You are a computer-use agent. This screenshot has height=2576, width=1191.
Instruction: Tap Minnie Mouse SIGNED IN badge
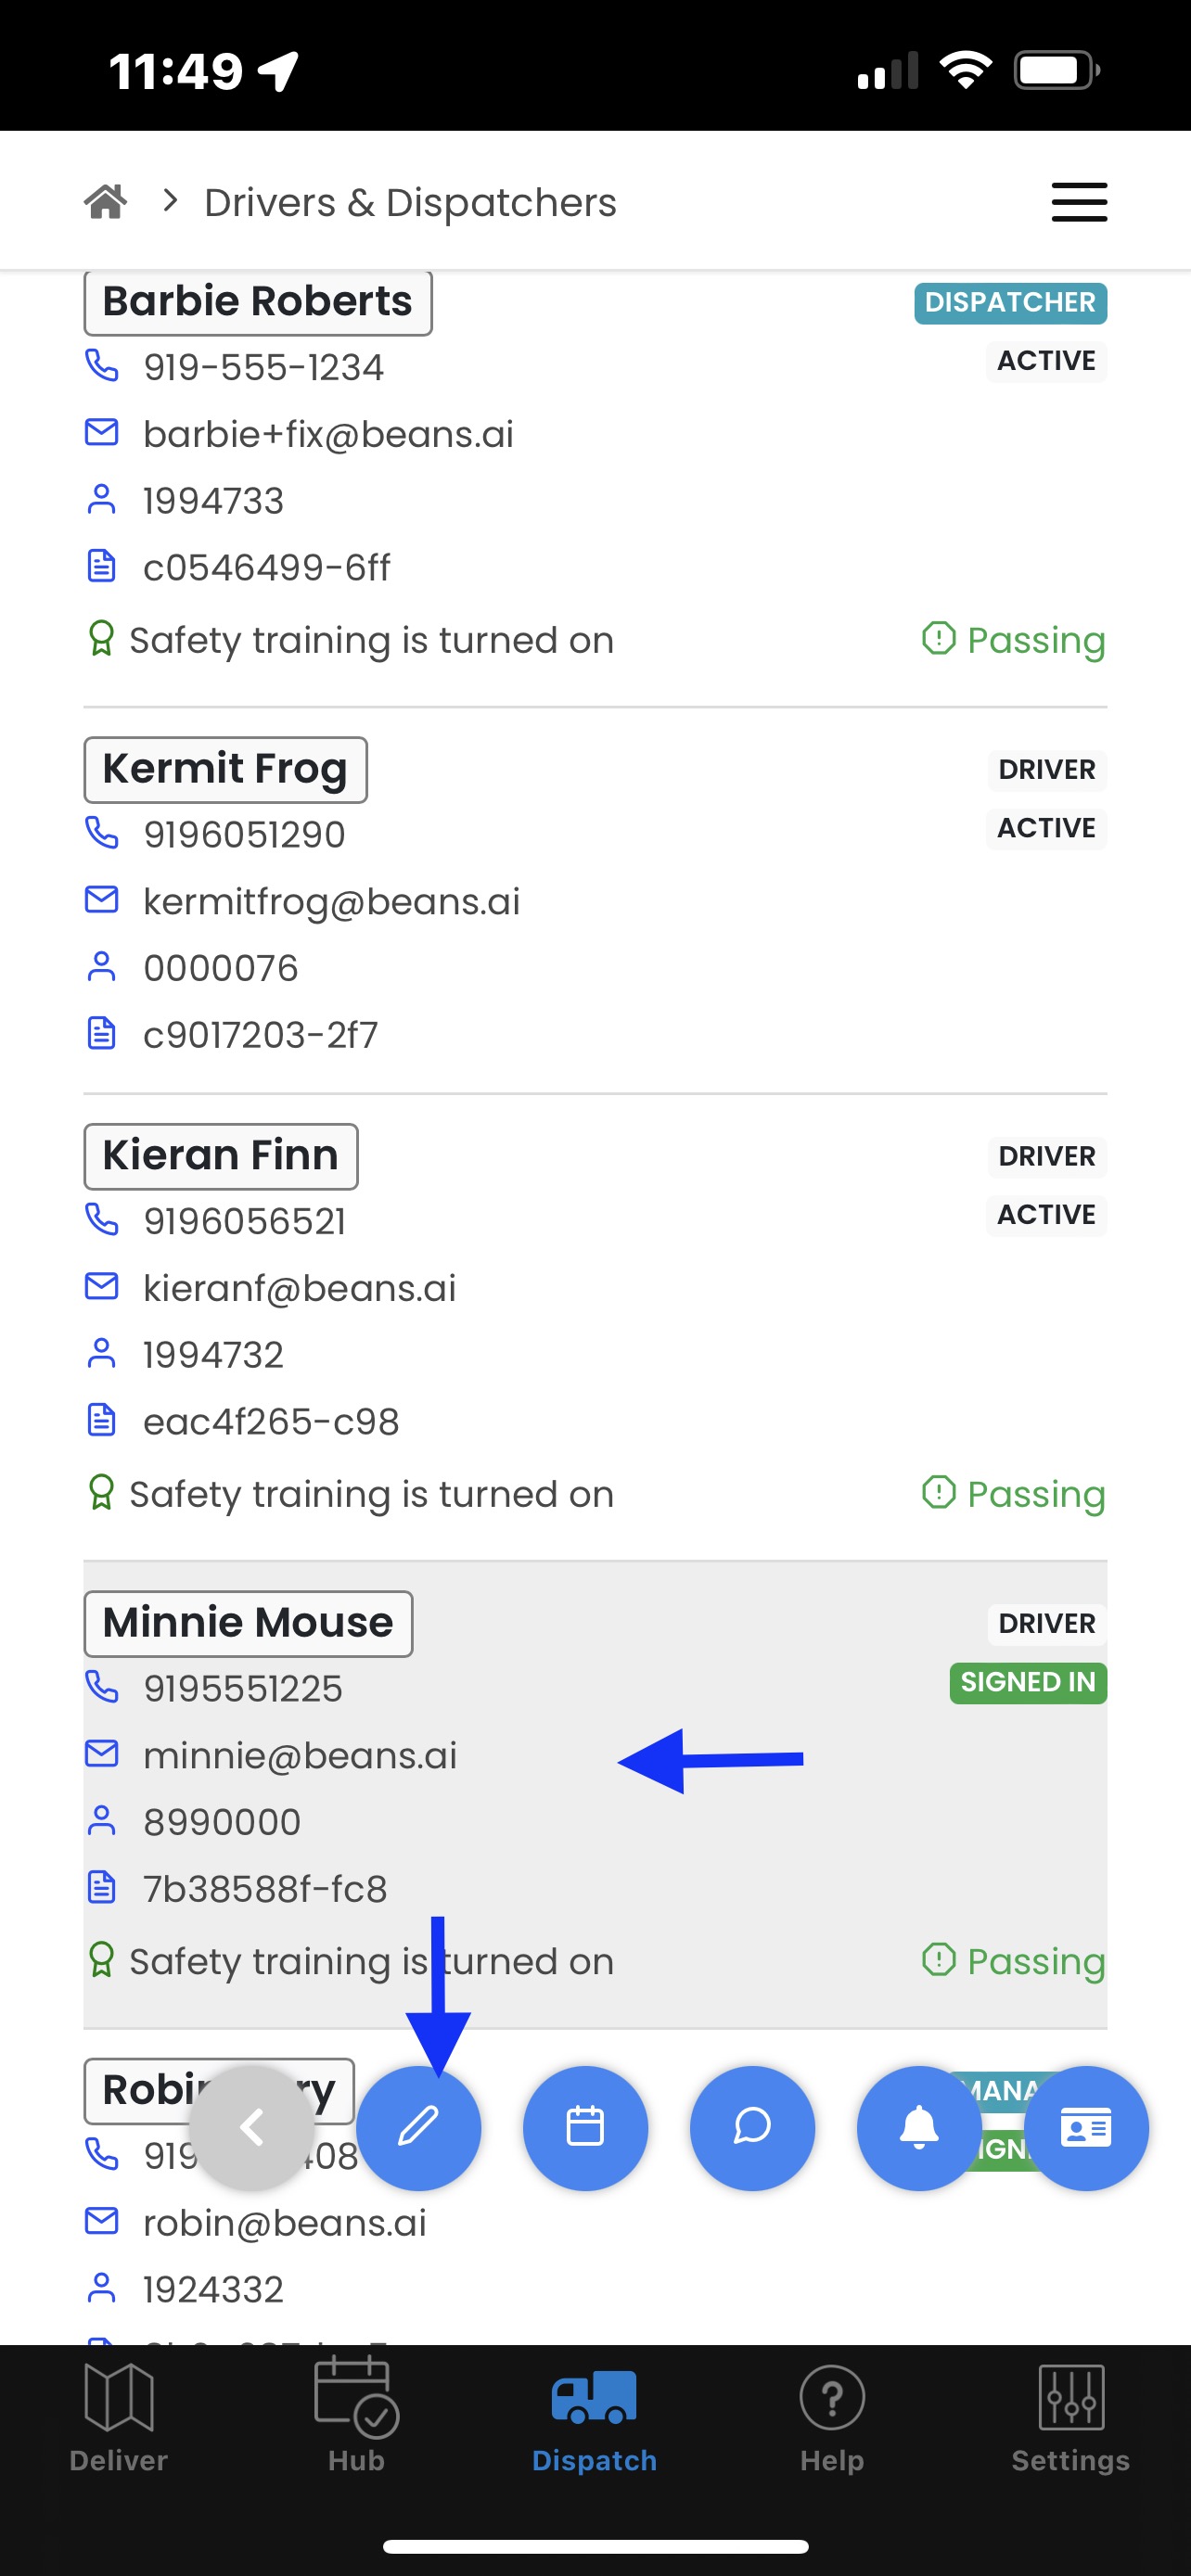[1027, 1682]
